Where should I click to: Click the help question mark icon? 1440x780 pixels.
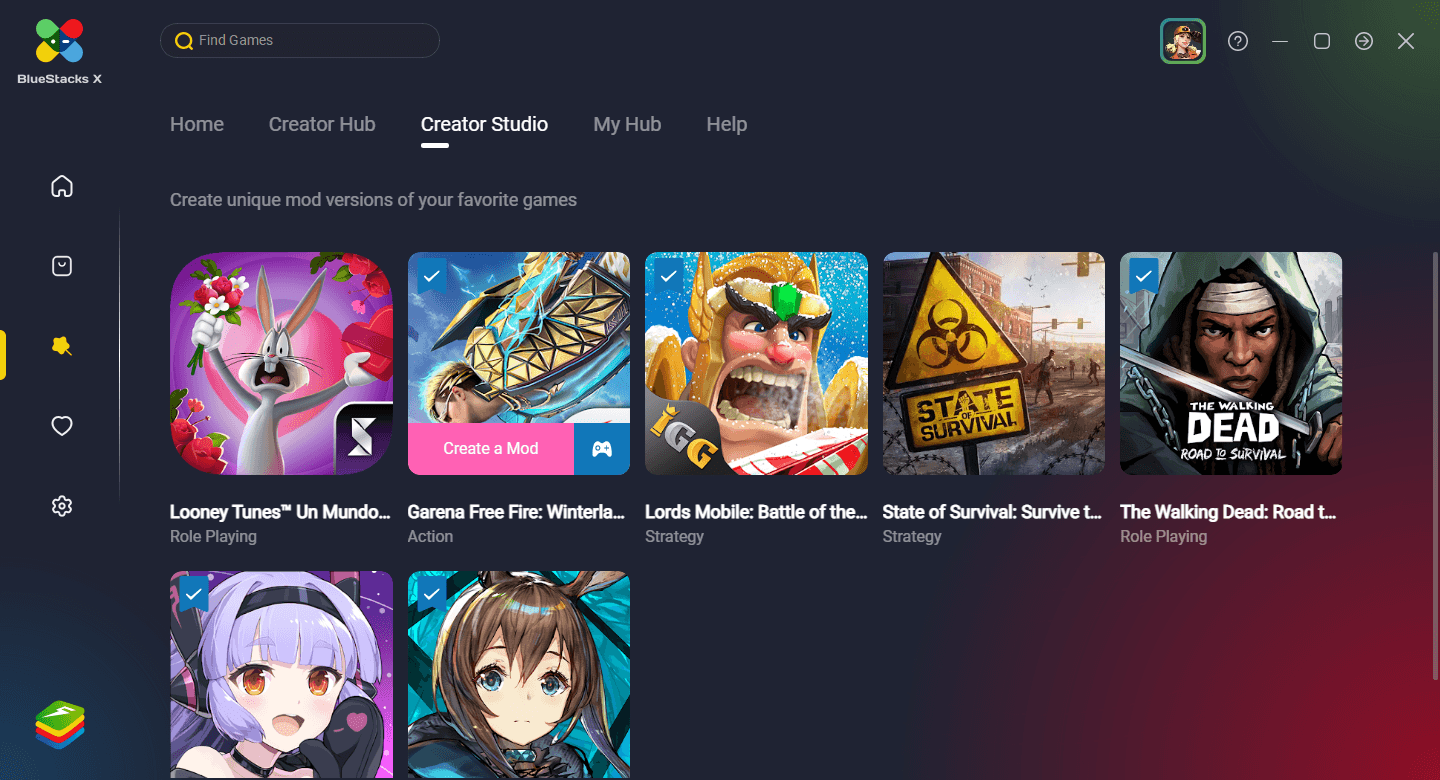pos(1238,41)
